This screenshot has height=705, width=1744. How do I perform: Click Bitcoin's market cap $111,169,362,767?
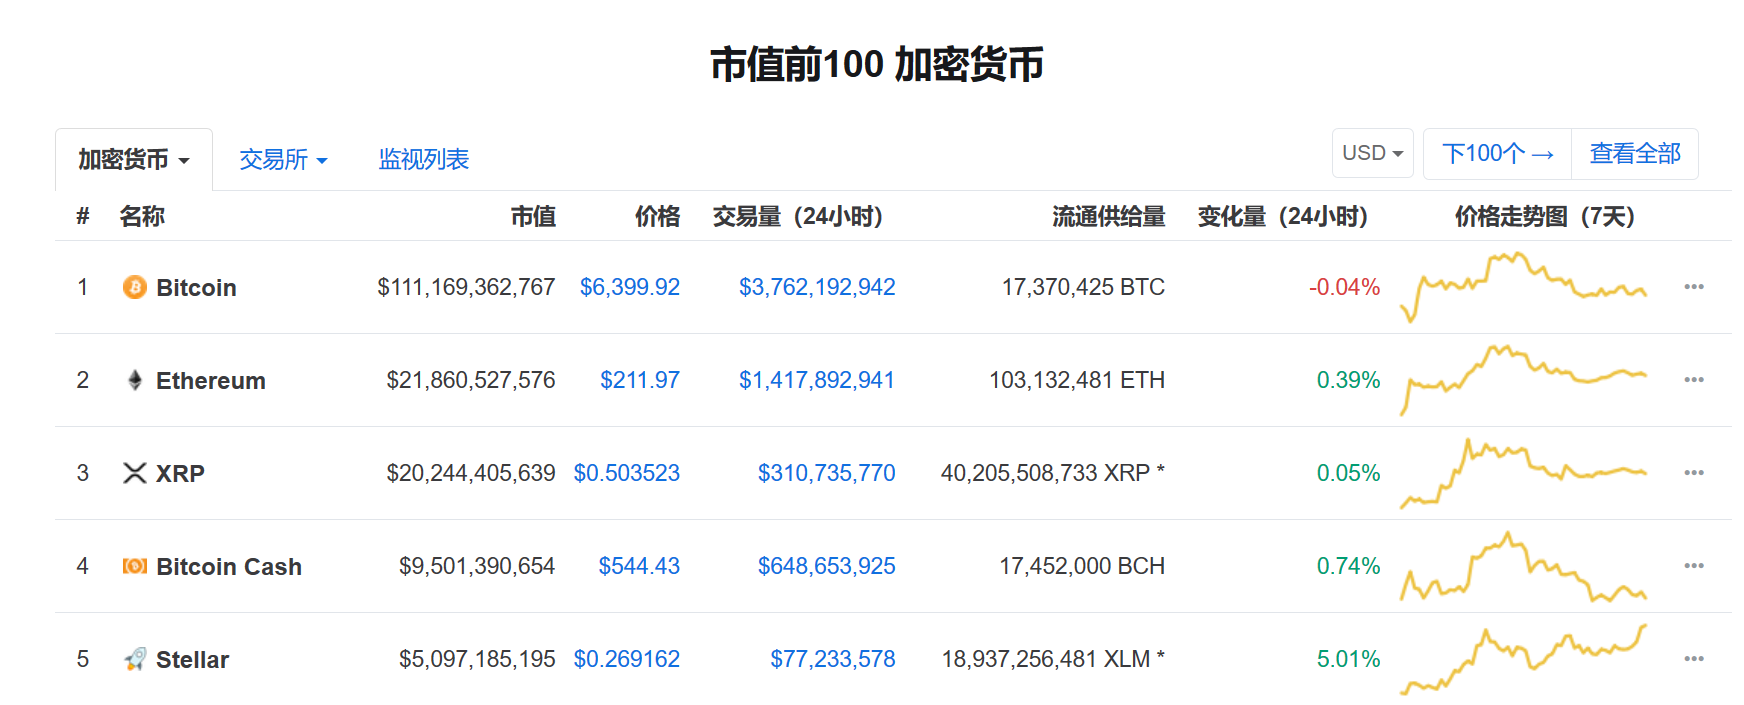466,287
